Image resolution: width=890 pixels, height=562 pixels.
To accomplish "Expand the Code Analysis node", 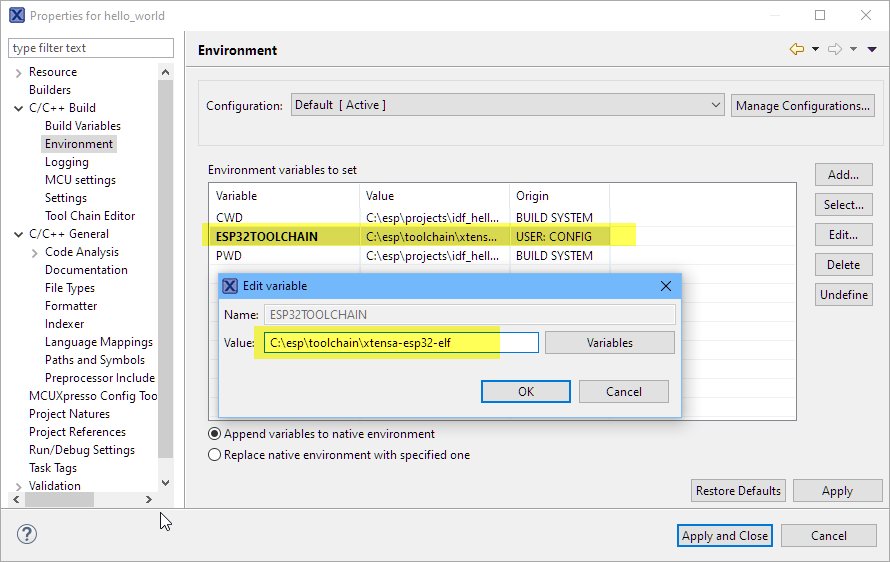I will (35, 252).
